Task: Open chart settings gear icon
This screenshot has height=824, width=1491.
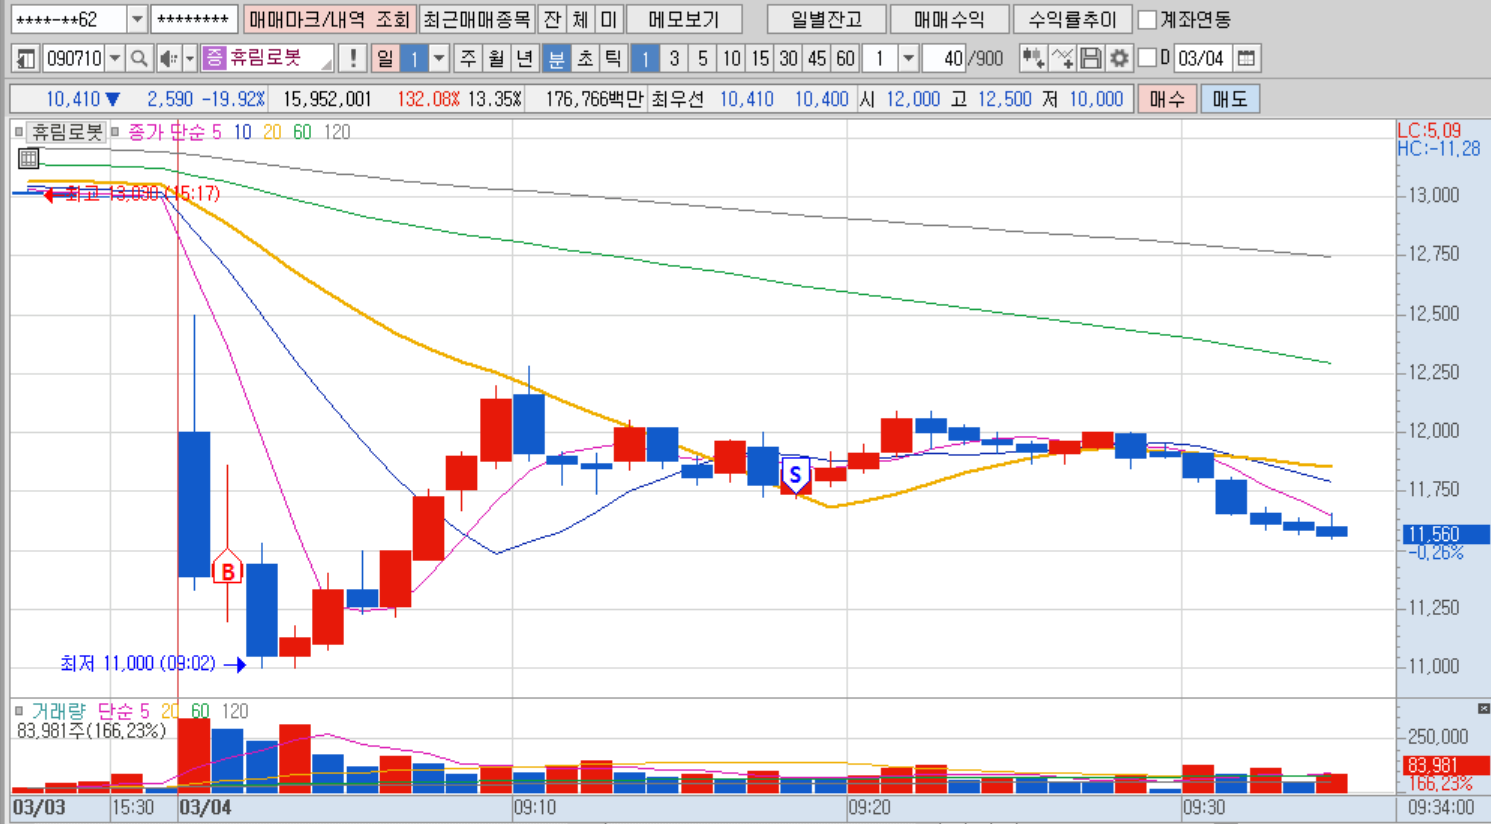Action: 1119,59
